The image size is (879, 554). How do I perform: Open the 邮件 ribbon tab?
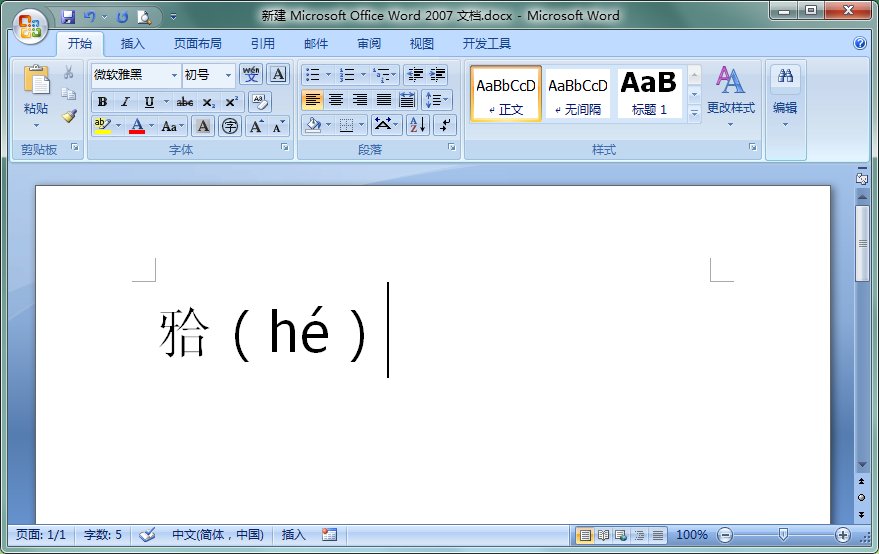tap(316, 44)
